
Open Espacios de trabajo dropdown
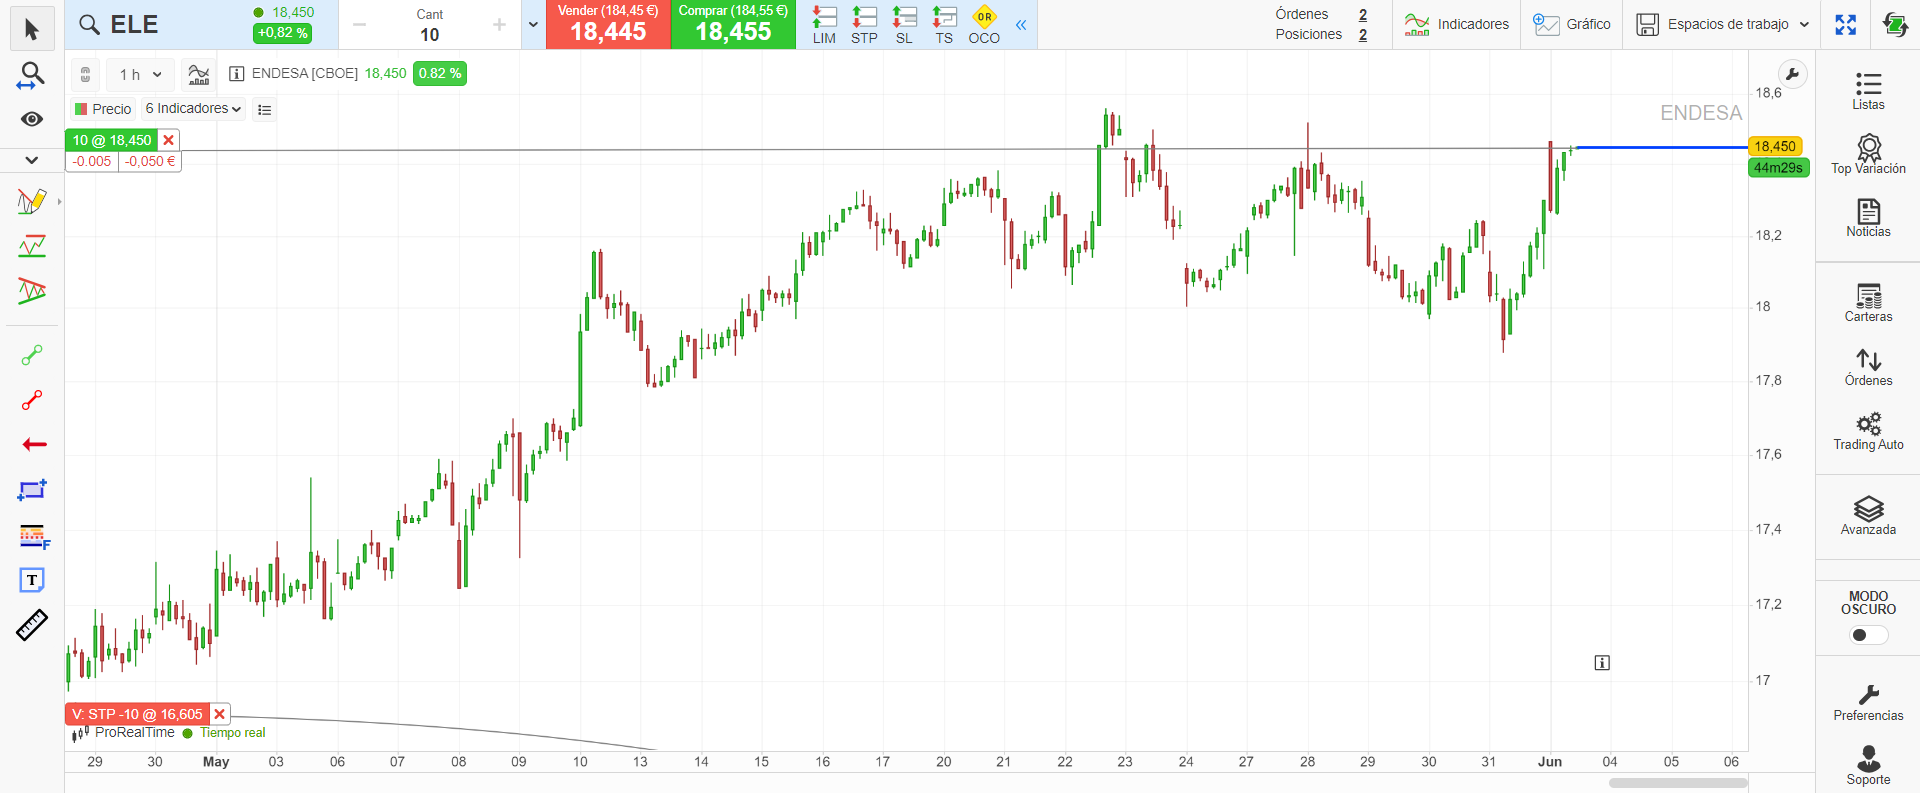(x=1723, y=25)
